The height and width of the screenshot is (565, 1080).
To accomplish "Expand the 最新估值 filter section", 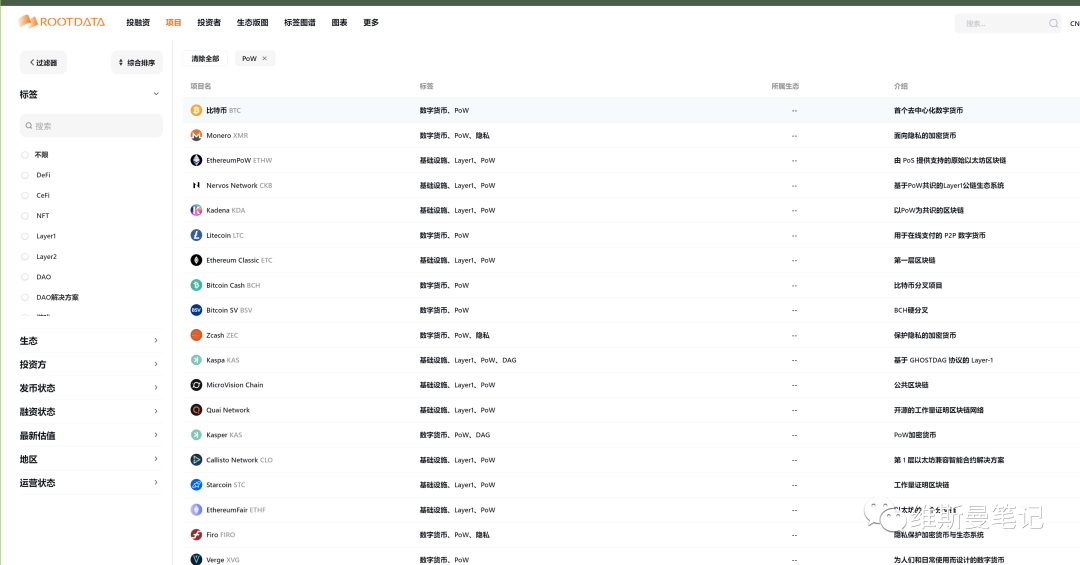I will point(156,435).
